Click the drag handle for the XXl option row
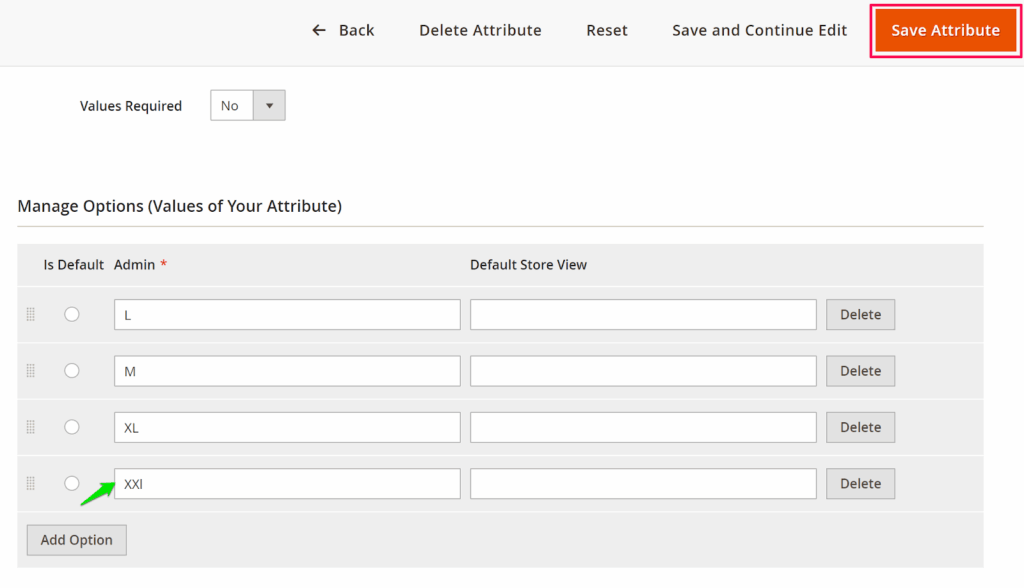 [30, 483]
